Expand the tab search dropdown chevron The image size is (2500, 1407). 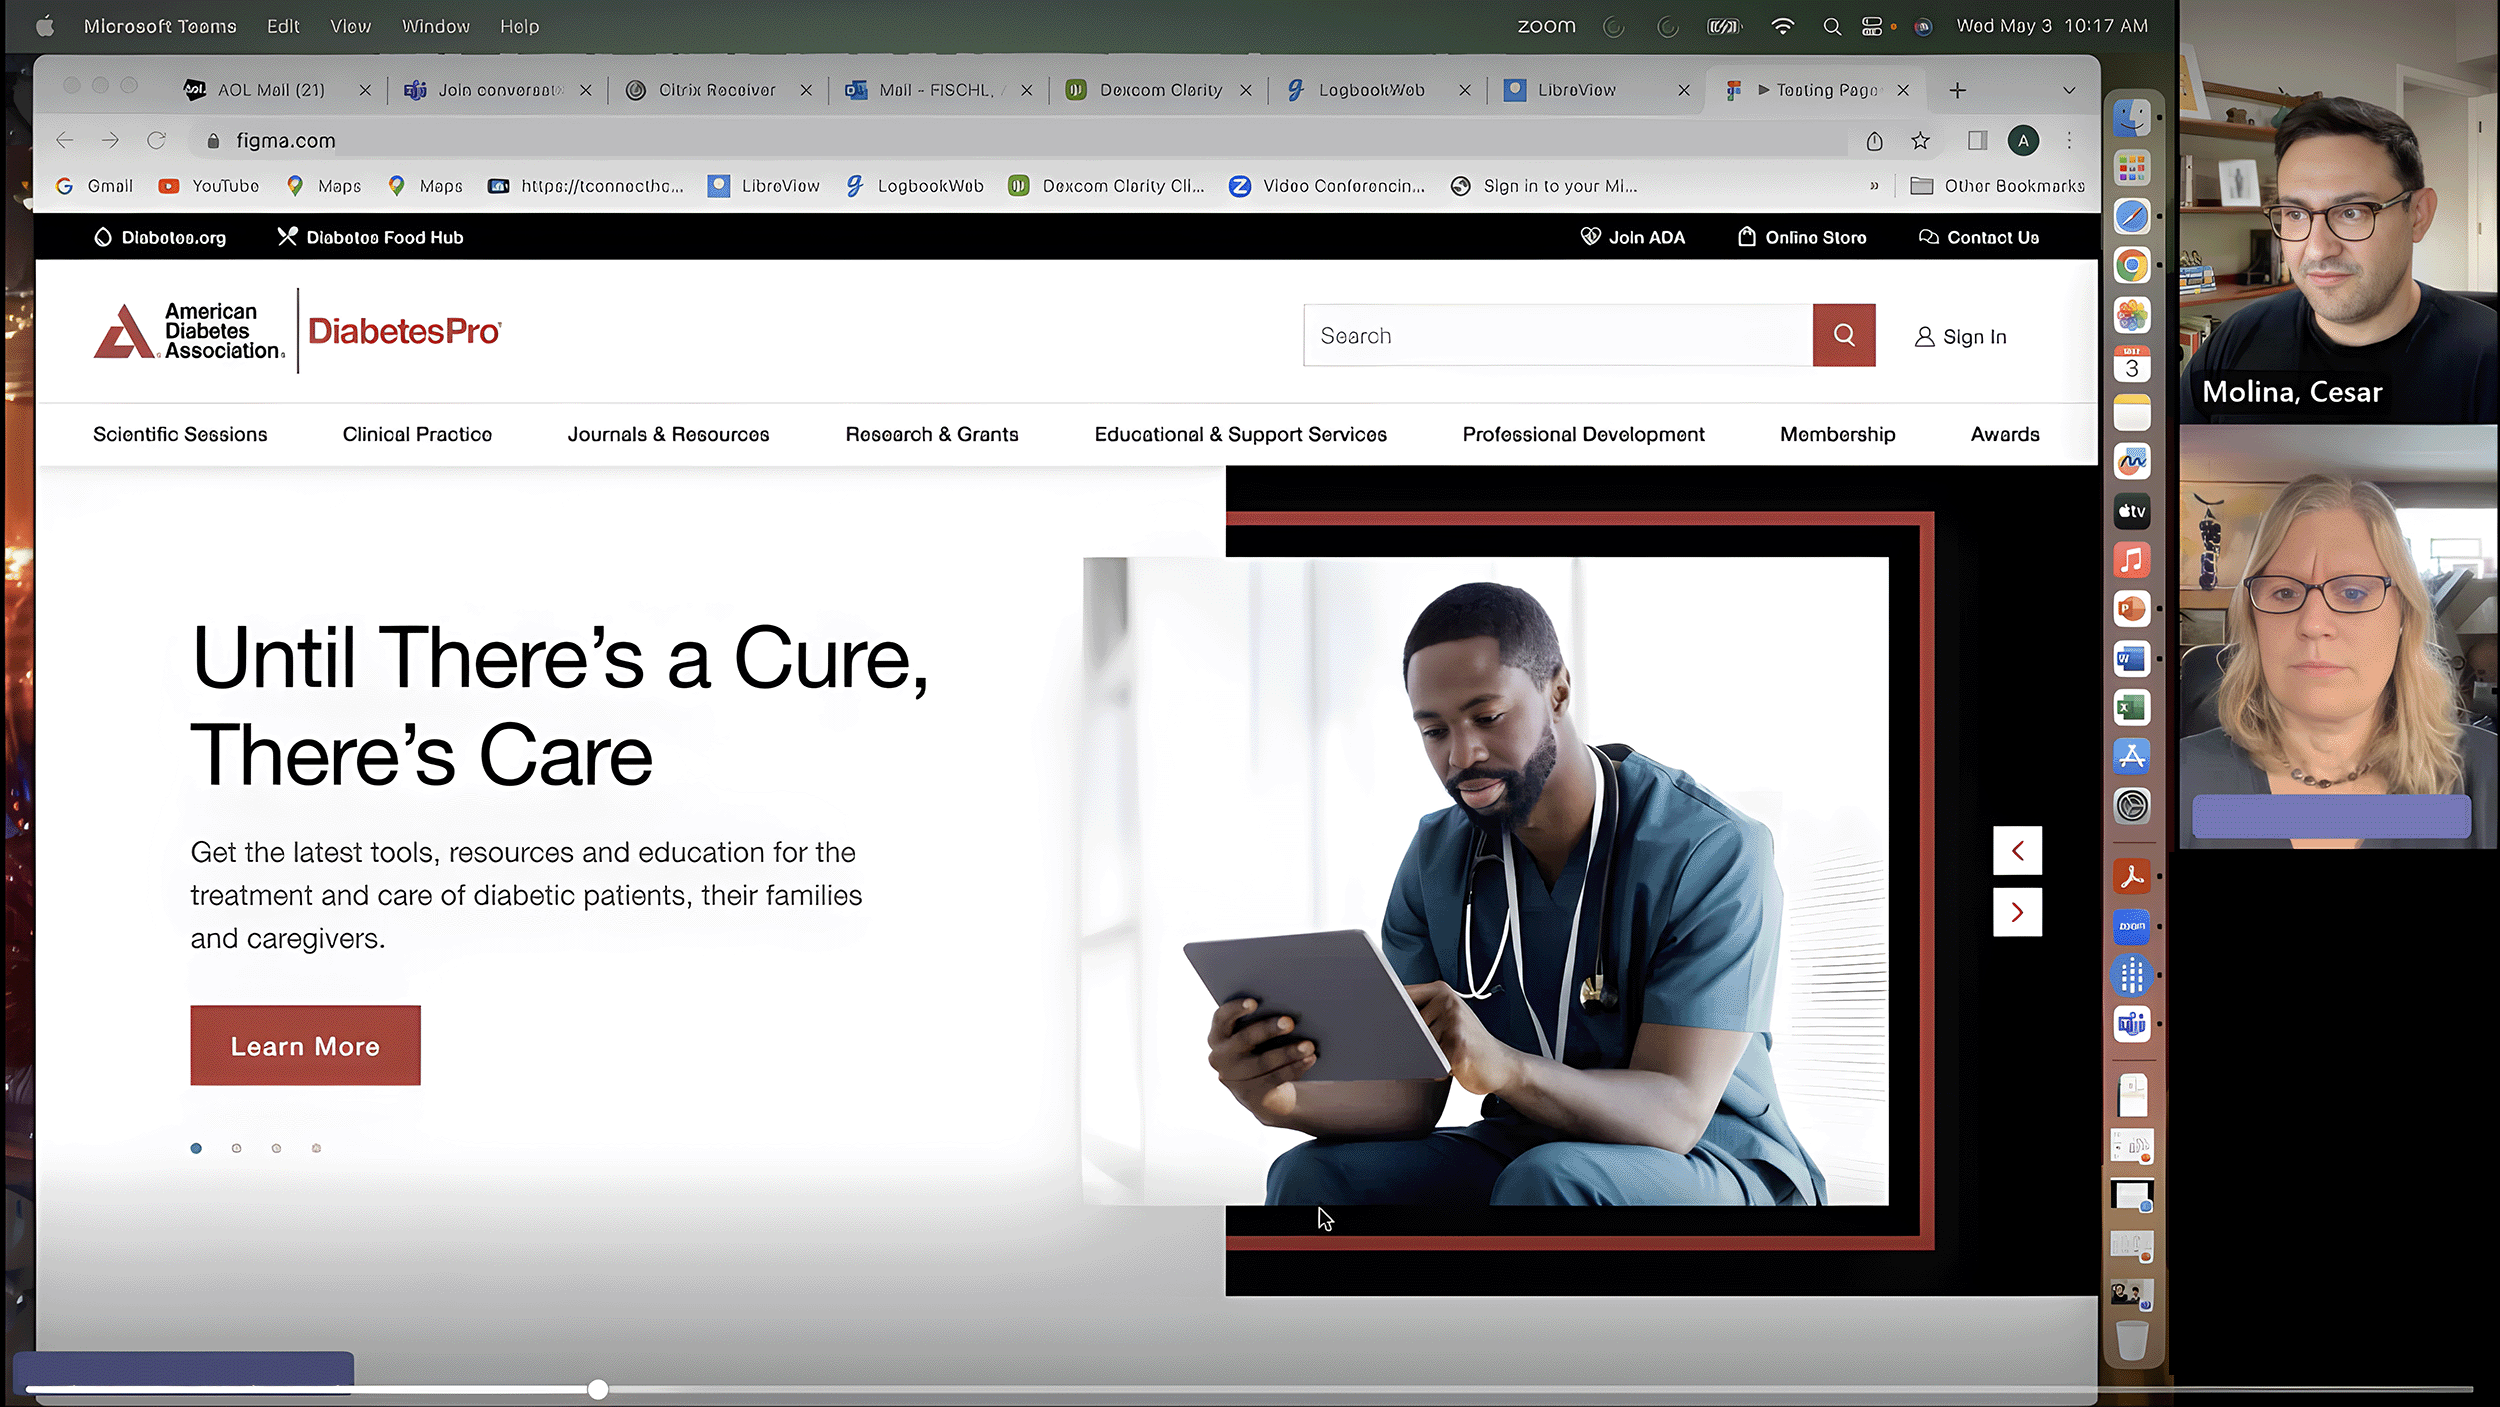(x=2068, y=90)
